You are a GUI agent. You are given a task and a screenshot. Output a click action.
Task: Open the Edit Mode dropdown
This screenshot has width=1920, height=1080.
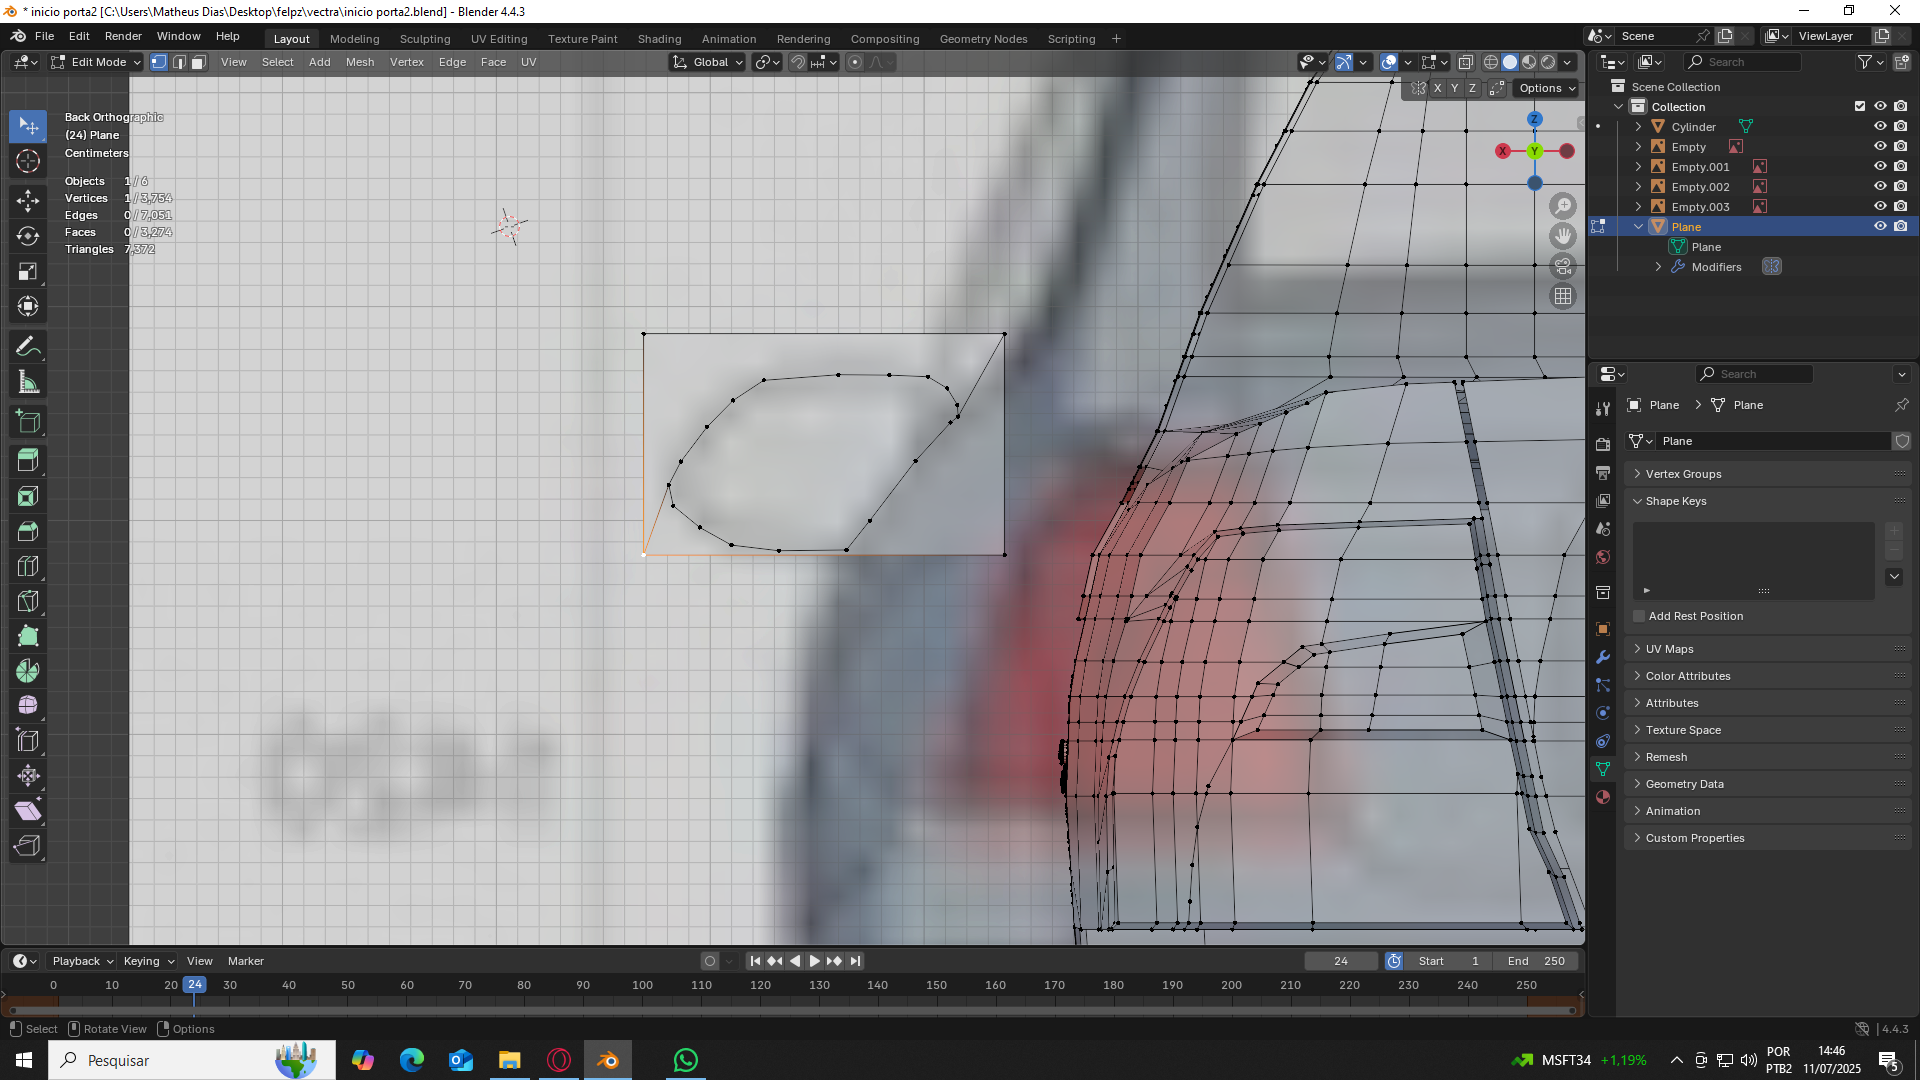pos(96,62)
